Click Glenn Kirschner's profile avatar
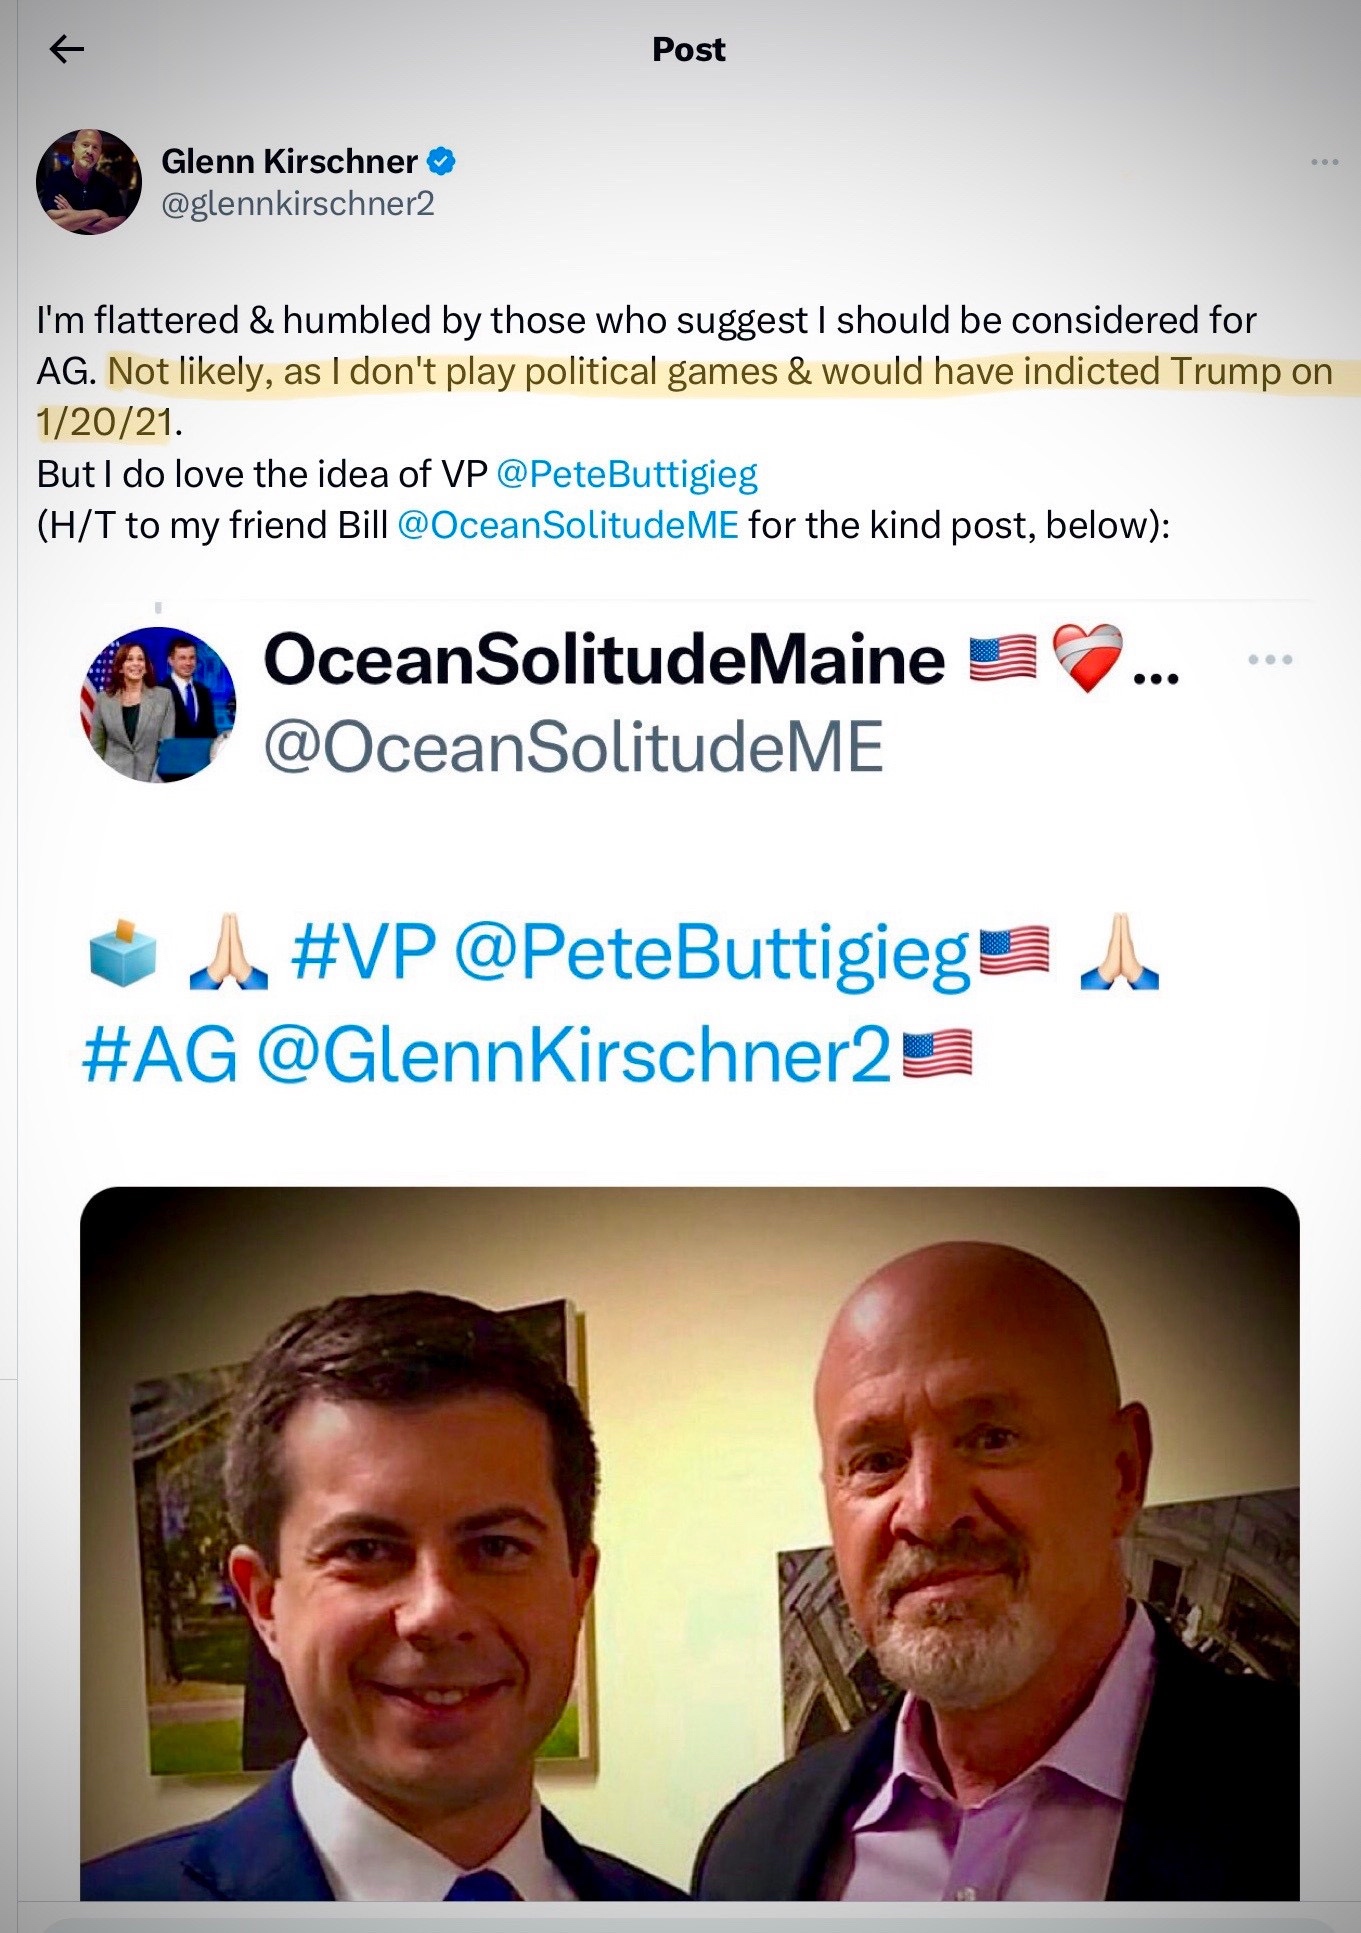Screen dimensions: 1361x1933 click(x=89, y=182)
